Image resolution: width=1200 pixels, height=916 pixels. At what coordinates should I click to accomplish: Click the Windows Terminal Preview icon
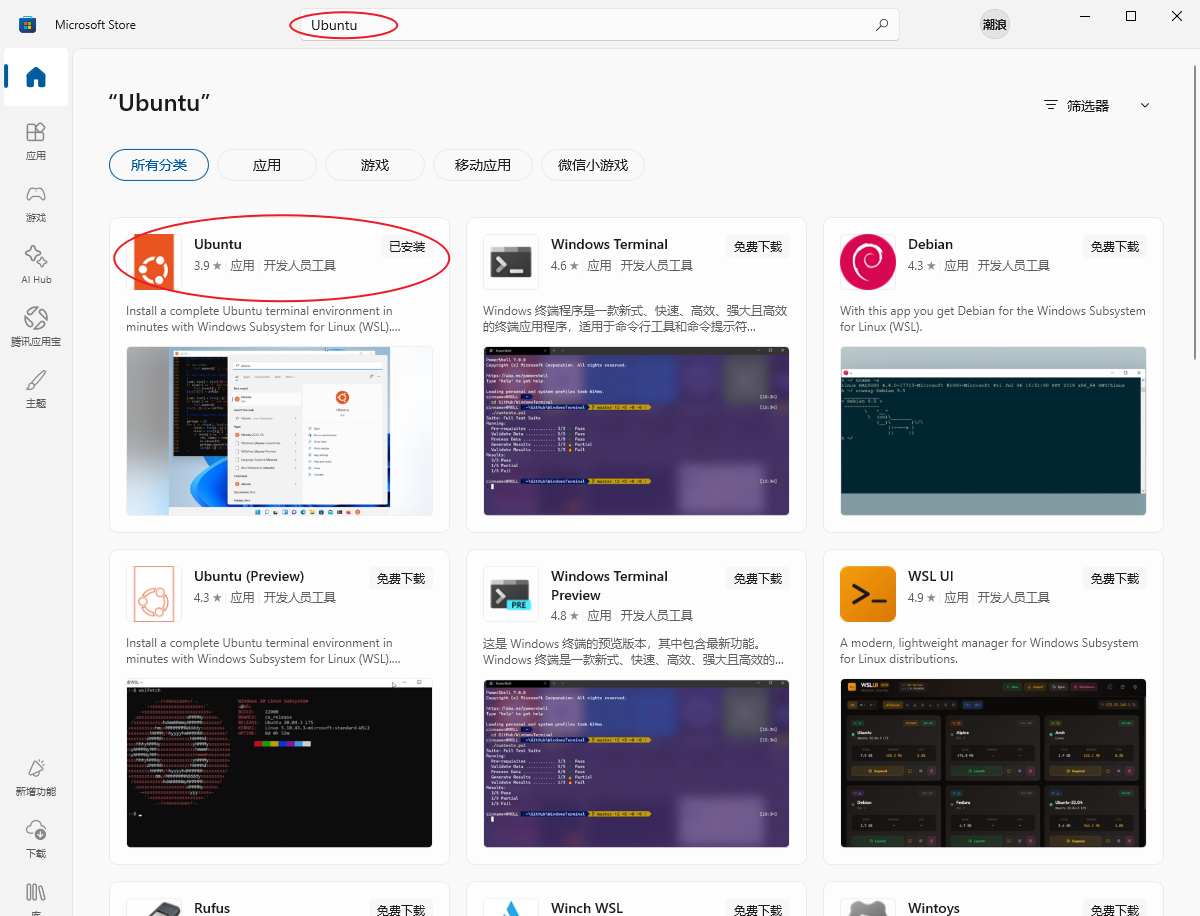[511, 594]
